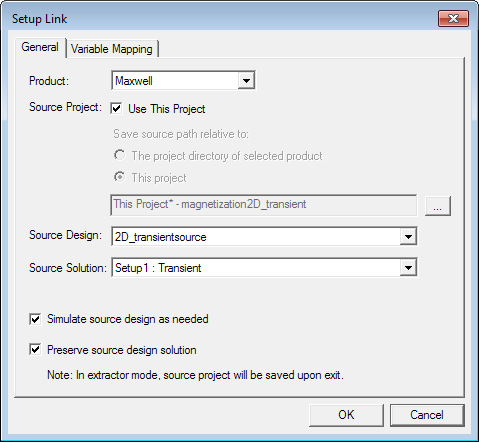Image resolution: width=479 pixels, height=442 pixels.
Task: Expand the Source Design dropdown arrow
Action: pyautogui.click(x=408, y=237)
